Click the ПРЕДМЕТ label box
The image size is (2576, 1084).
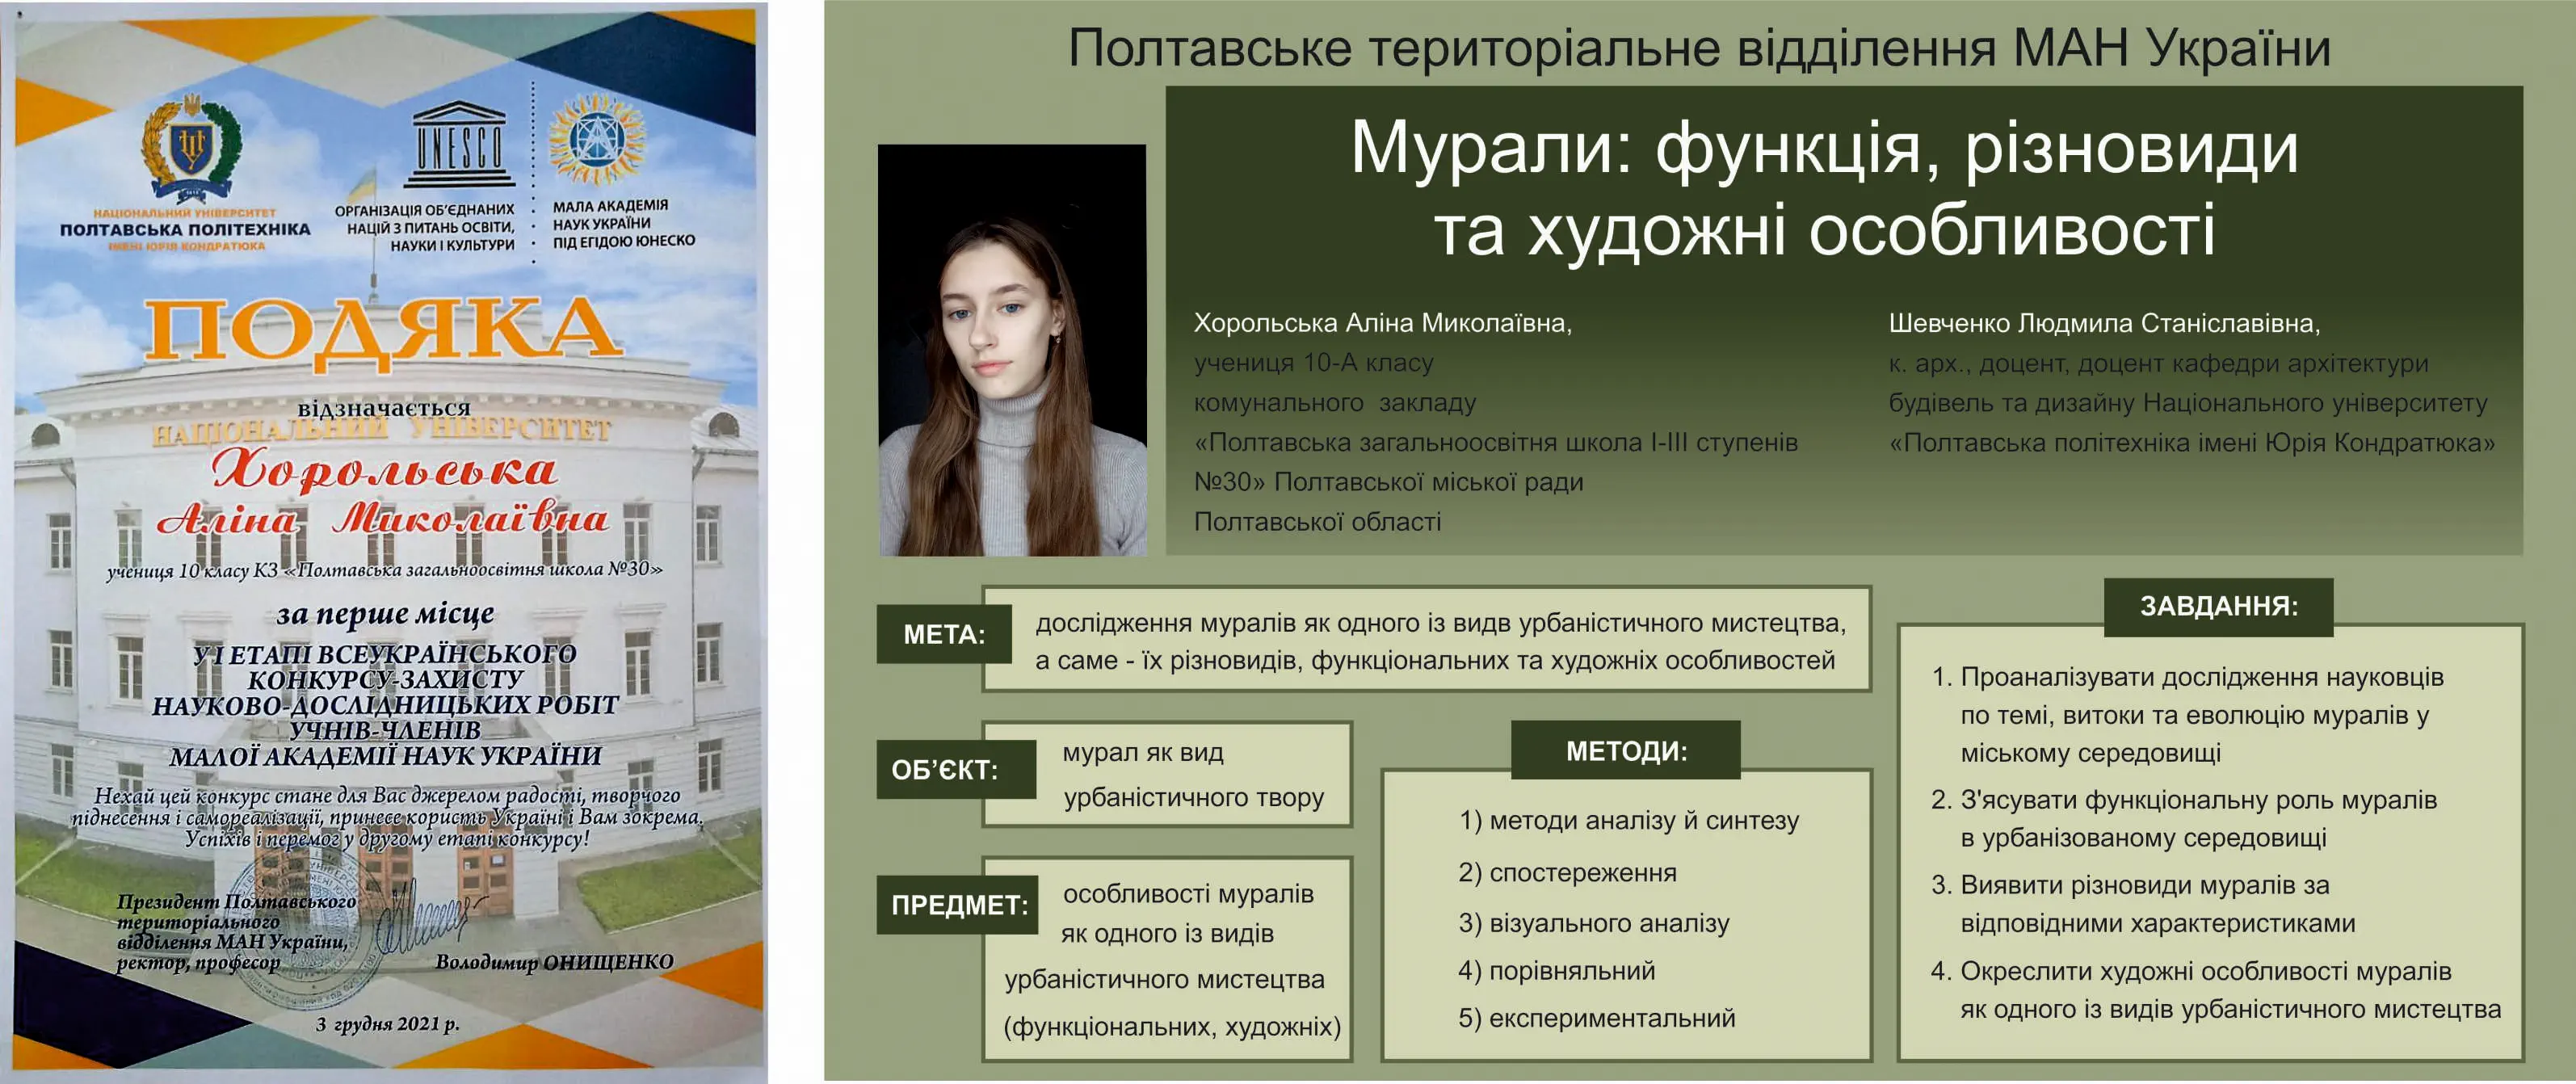pos(958,905)
